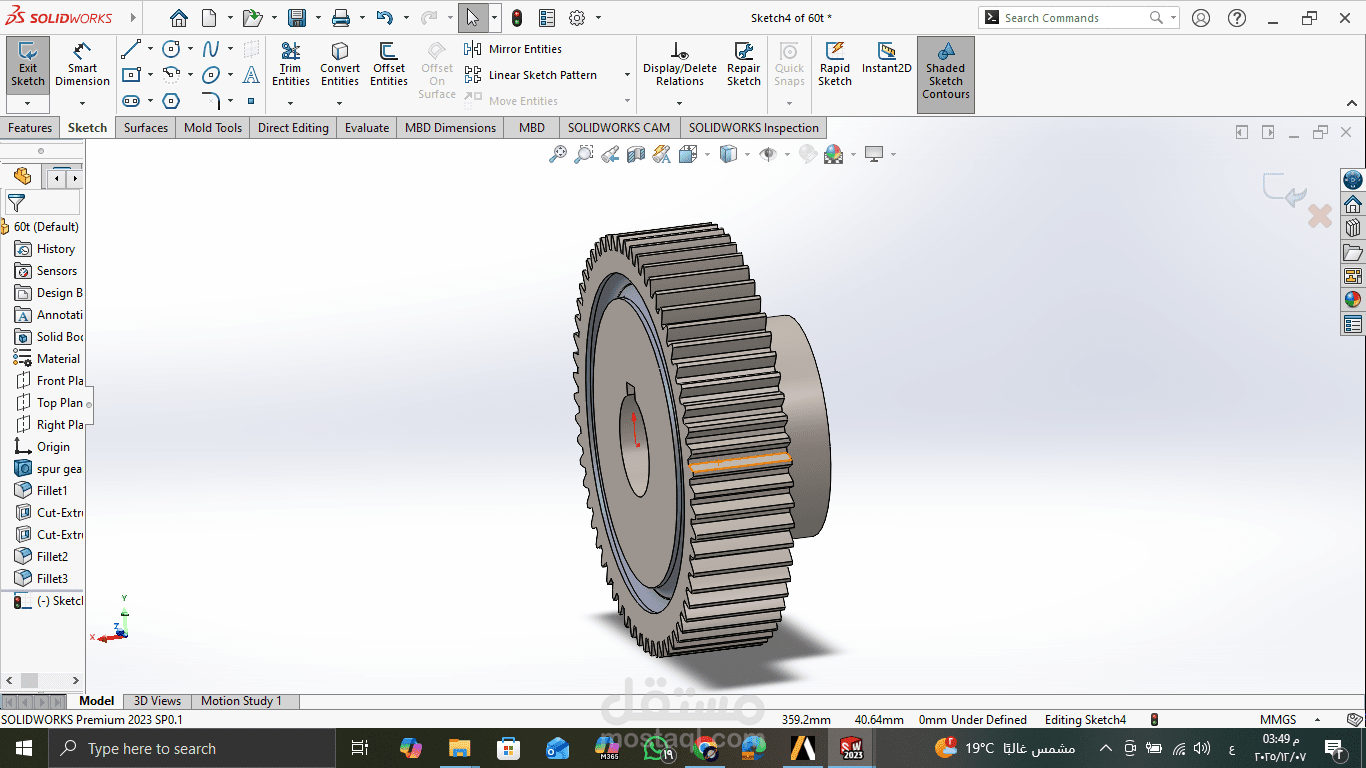Expand the Linear Sketch Pattern dropdown arrow
The height and width of the screenshot is (768, 1366).
(x=627, y=75)
